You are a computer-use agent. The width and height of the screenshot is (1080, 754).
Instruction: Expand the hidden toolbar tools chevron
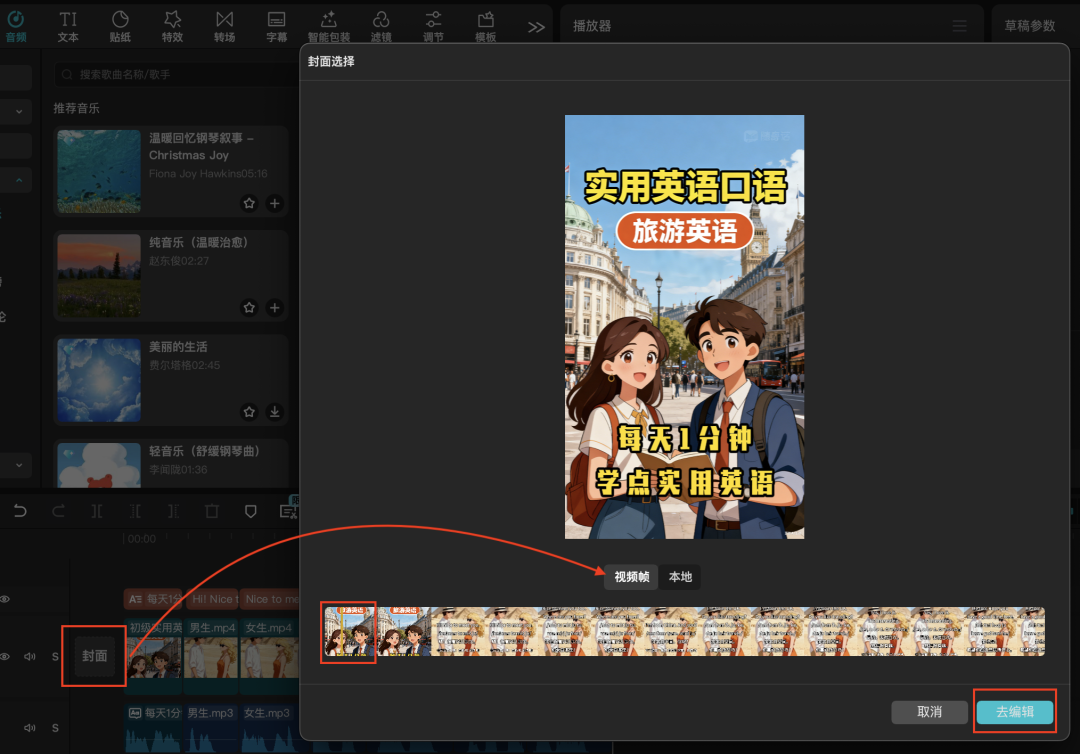point(536,25)
